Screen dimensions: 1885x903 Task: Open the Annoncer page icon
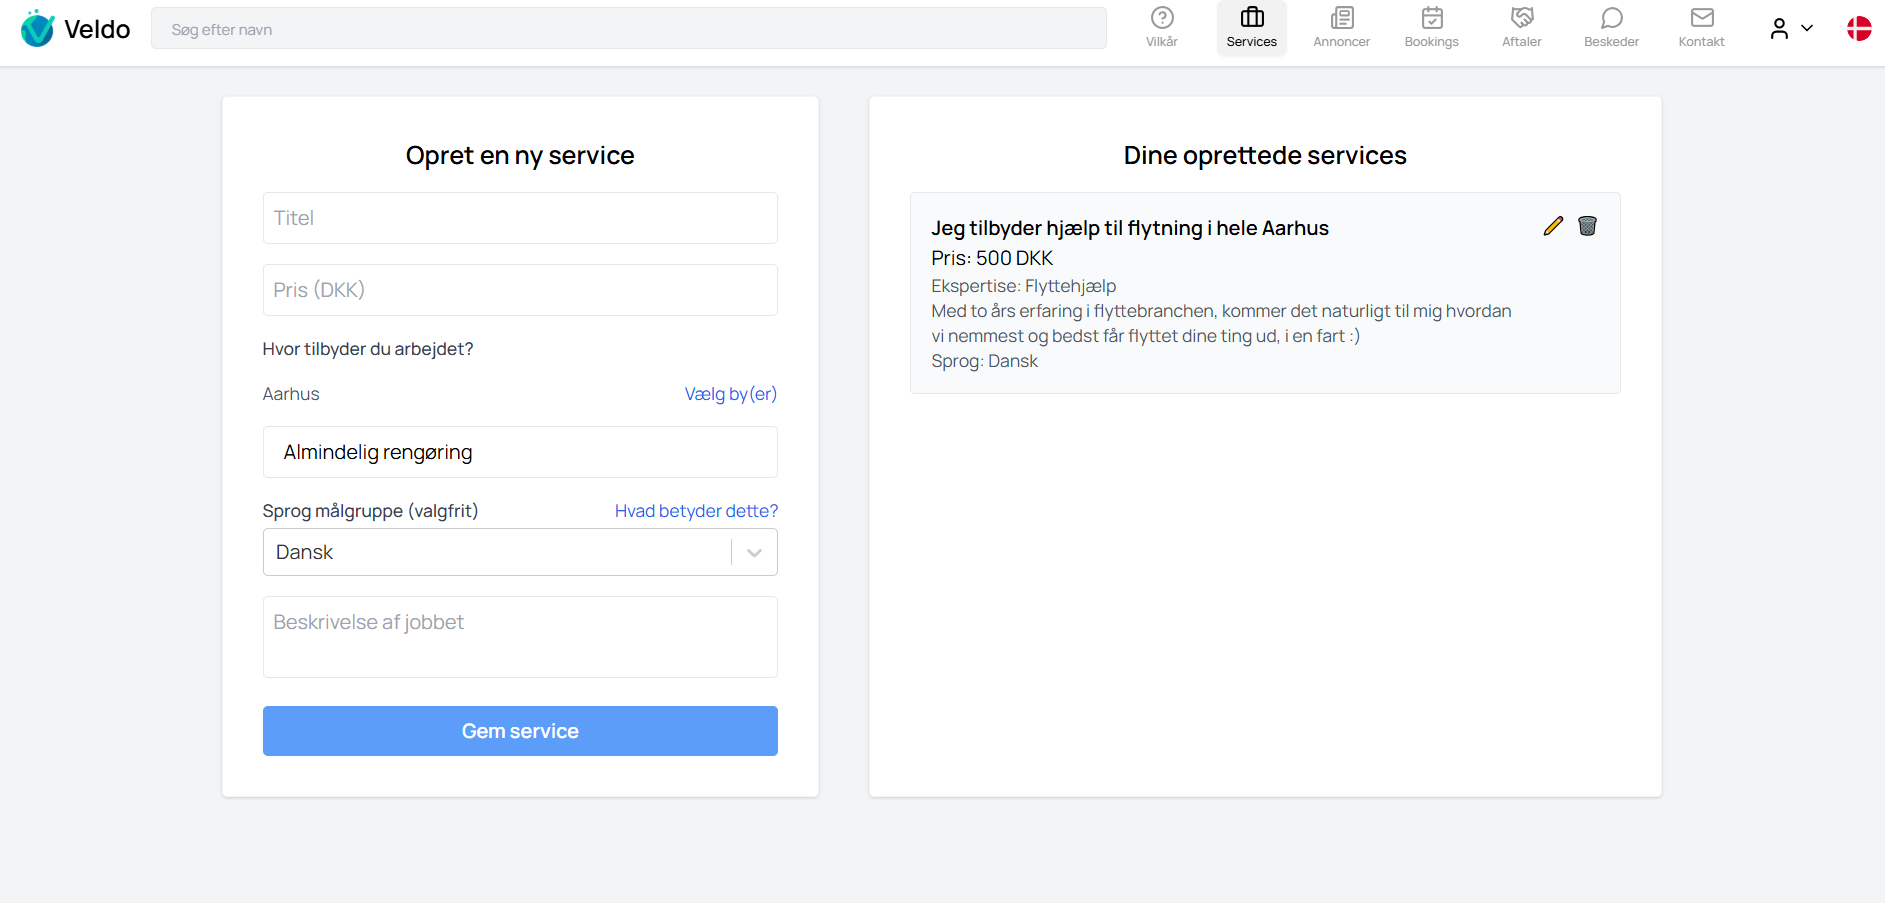(1341, 18)
